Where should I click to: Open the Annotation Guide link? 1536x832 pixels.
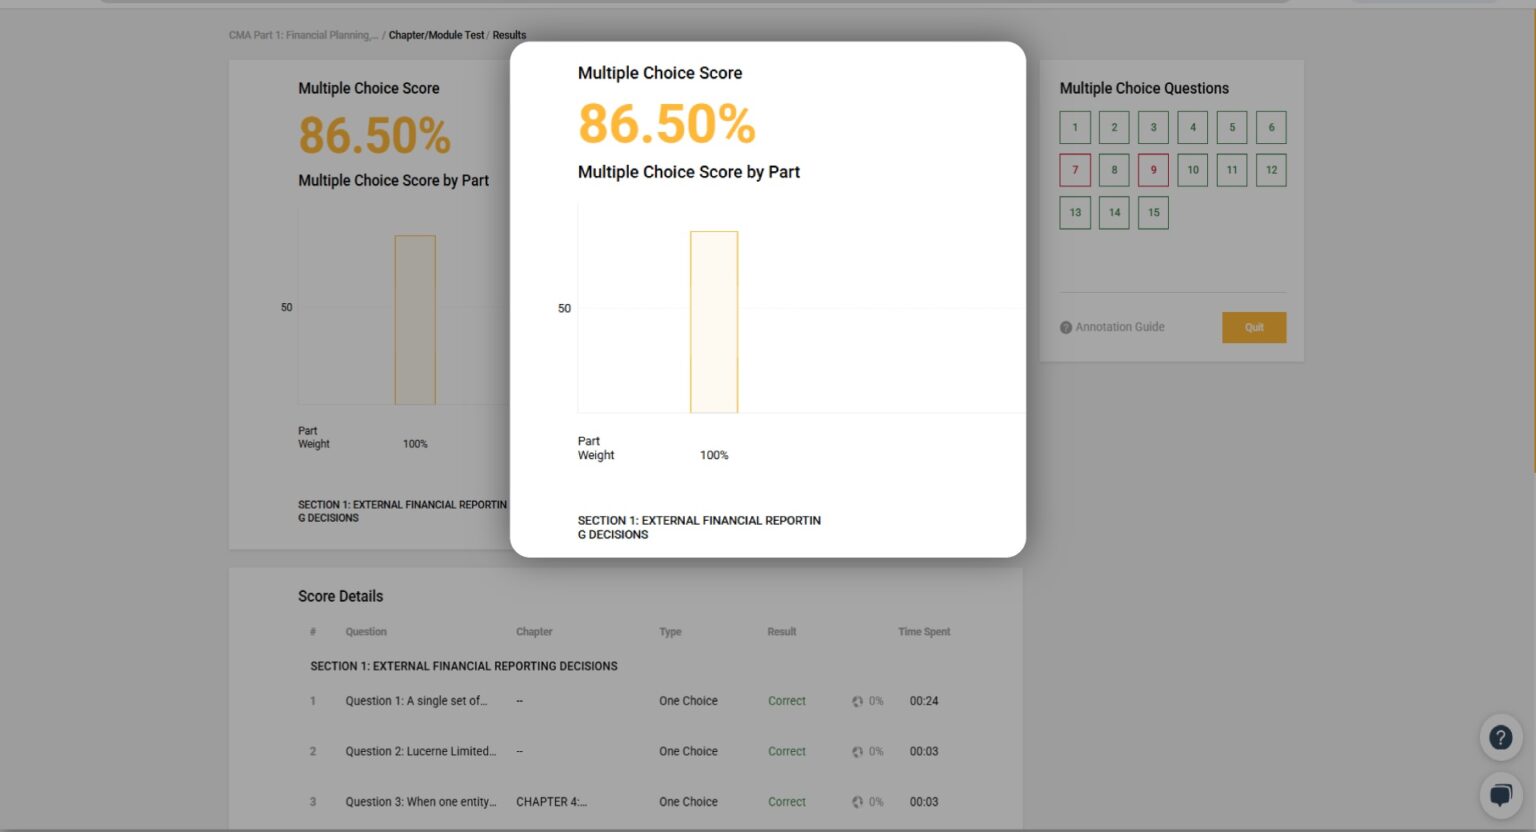(x=1120, y=327)
